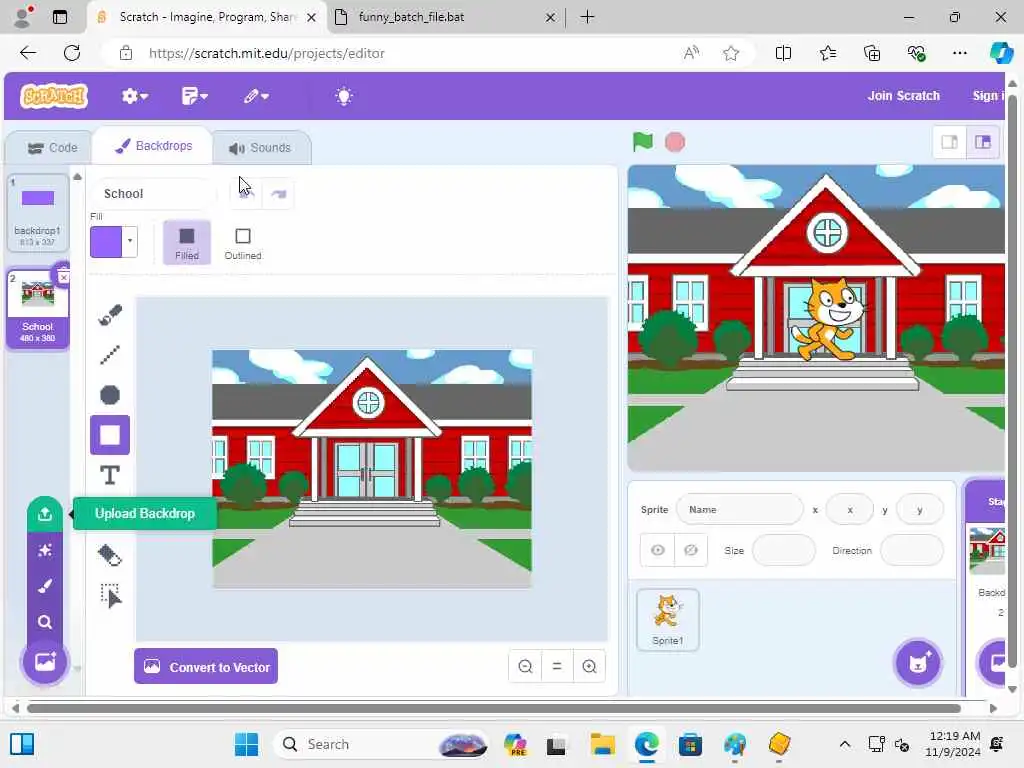Undo the last paint action
The width and height of the screenshot is (1024, 768).
pos(246,194)
